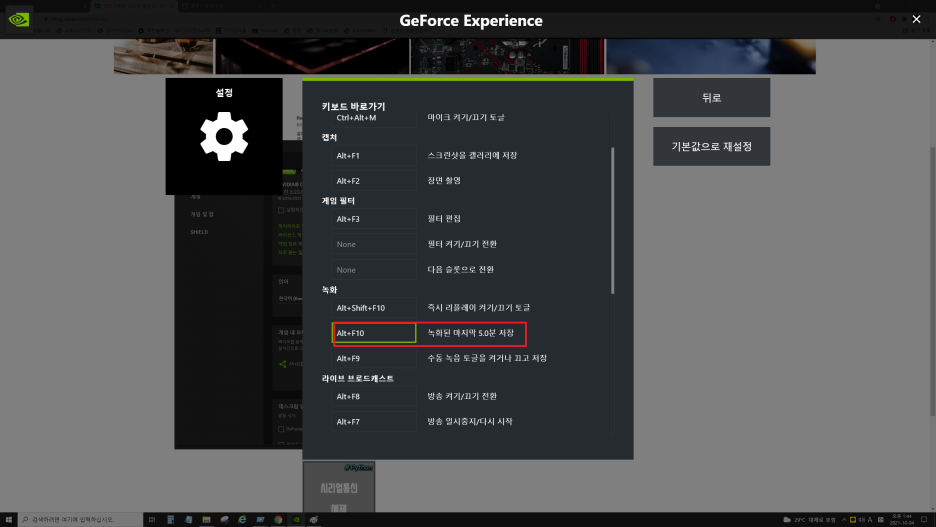Screen dimensions: 936x527
Task: Open Google Chrome from the taskbar
Action: (278, 519)
